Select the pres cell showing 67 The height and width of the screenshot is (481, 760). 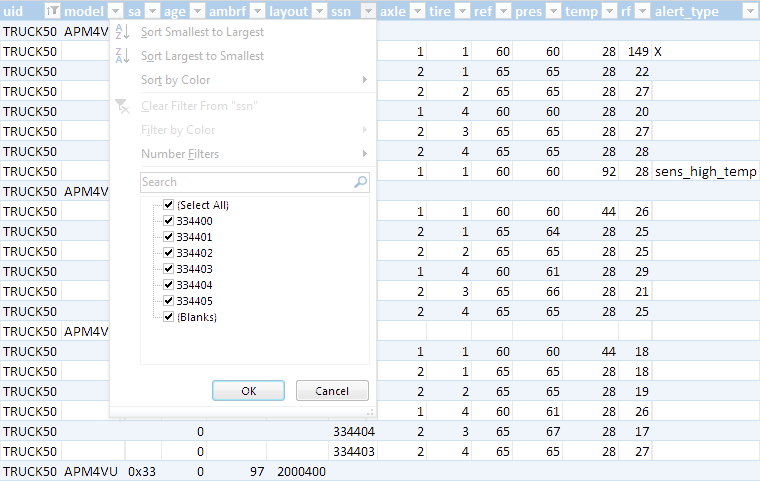click(538, 432)
